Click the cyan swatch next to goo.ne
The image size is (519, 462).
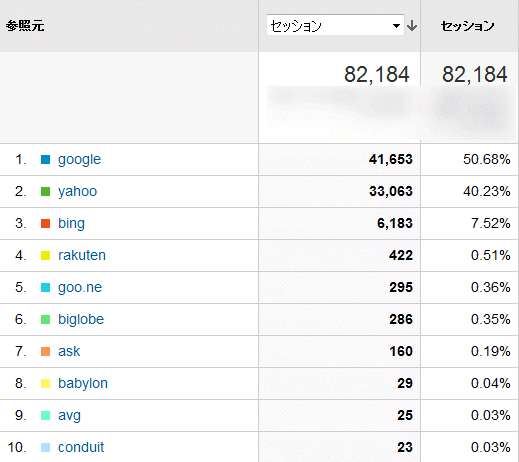[x=45, y=288]
